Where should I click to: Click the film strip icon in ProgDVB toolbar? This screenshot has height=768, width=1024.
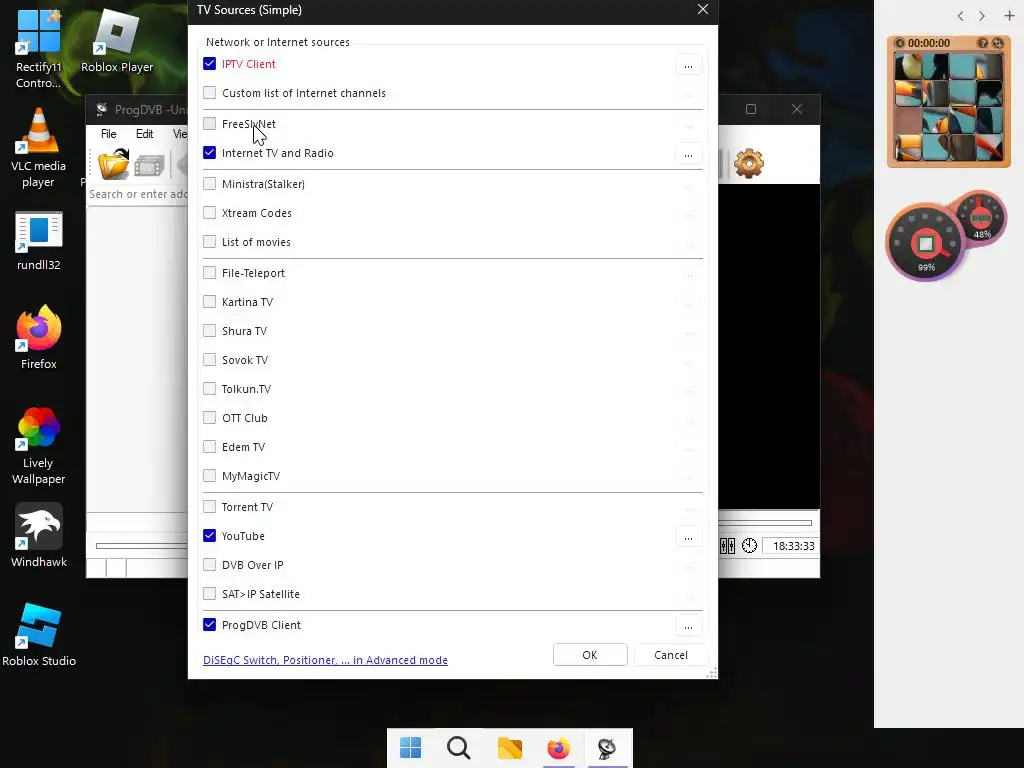point(149,166)
